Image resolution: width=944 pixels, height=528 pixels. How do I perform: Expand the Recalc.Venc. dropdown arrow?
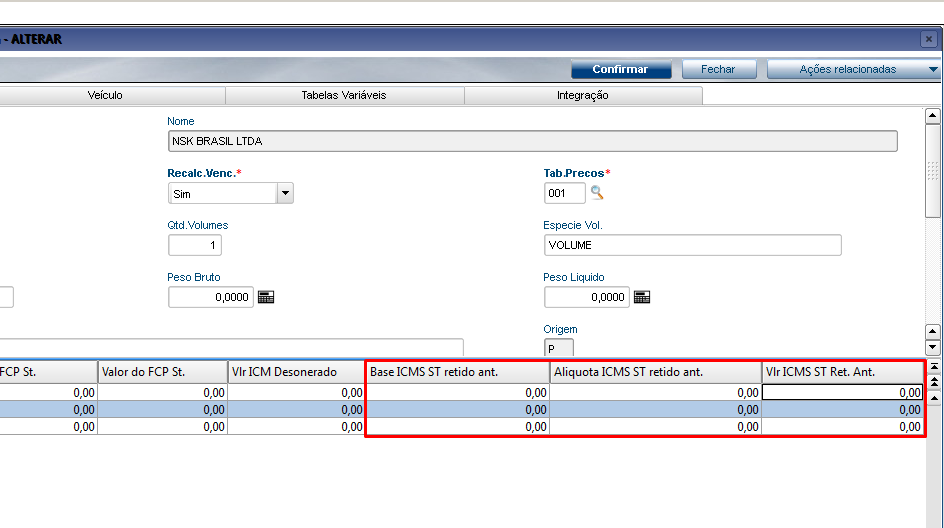[x=285, y=193]
